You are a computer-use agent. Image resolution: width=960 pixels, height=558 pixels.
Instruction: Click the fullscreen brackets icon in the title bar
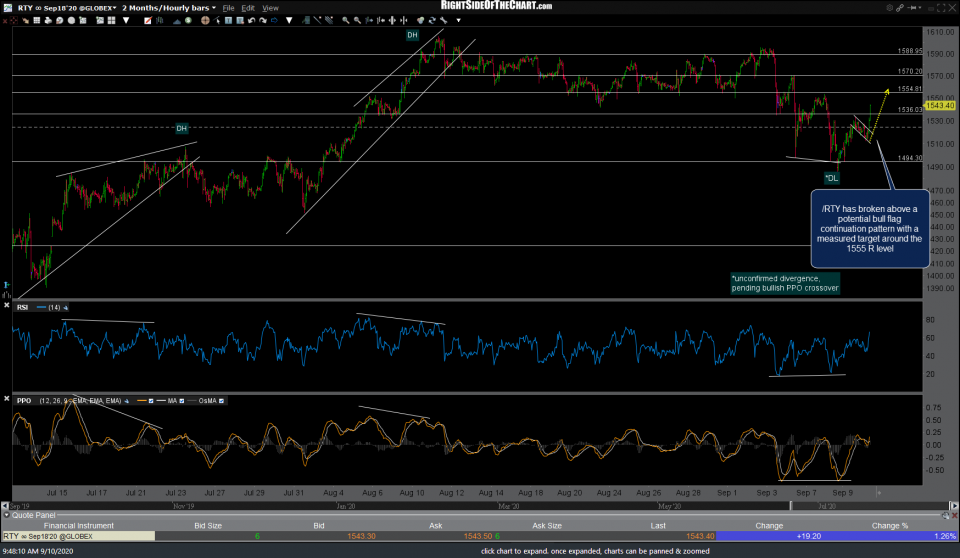pos(941,7)
